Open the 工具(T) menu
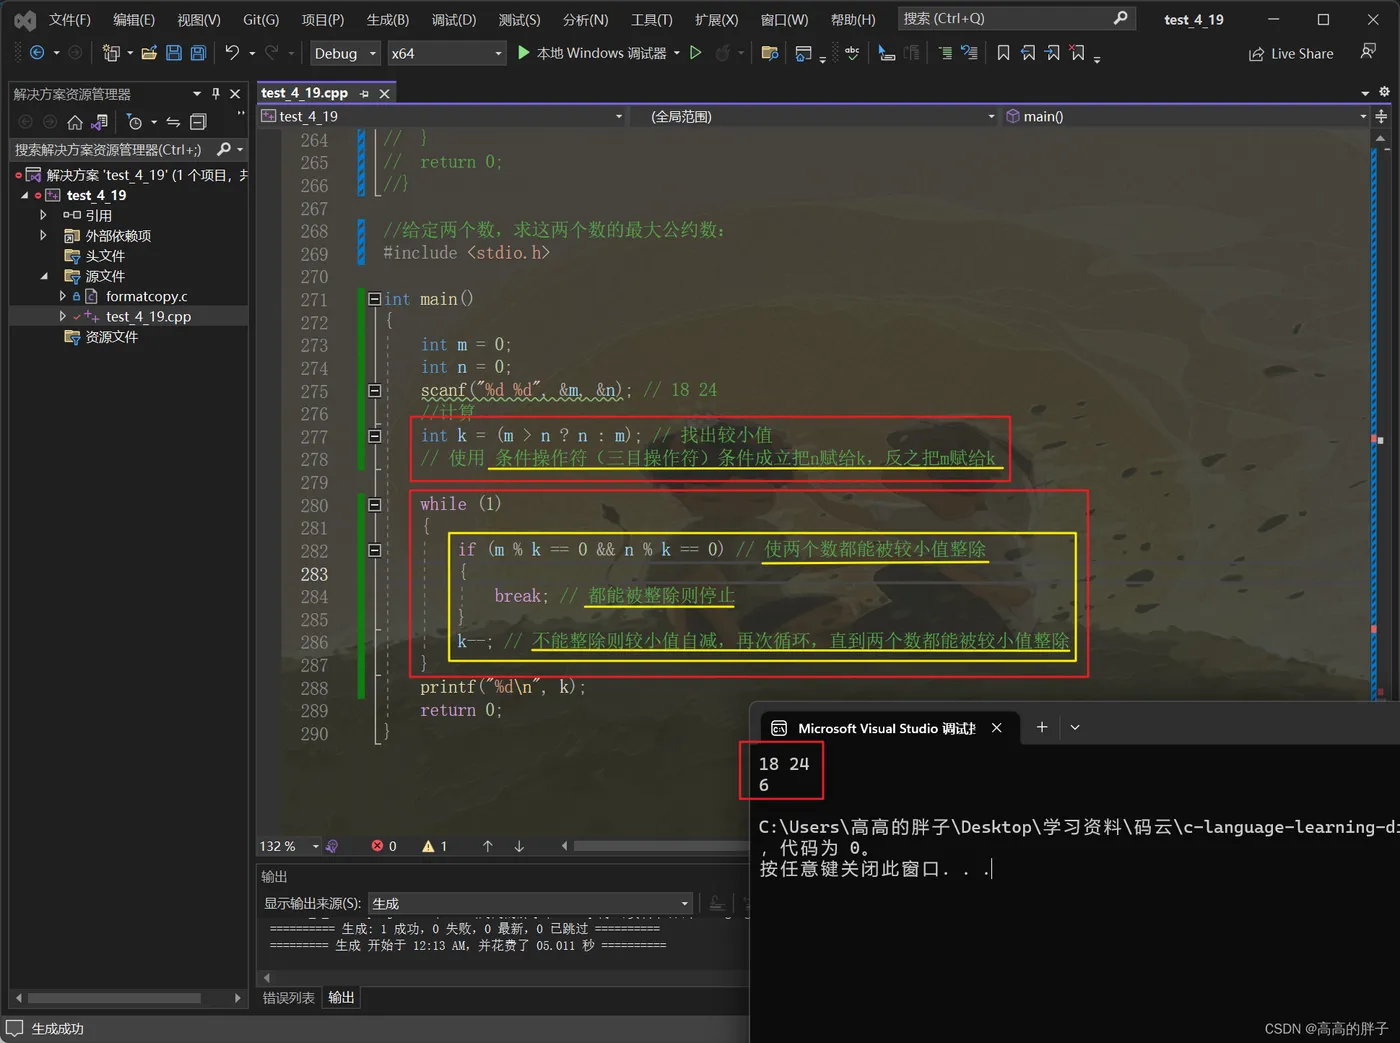1400x1043 pixels. point(651,19)
